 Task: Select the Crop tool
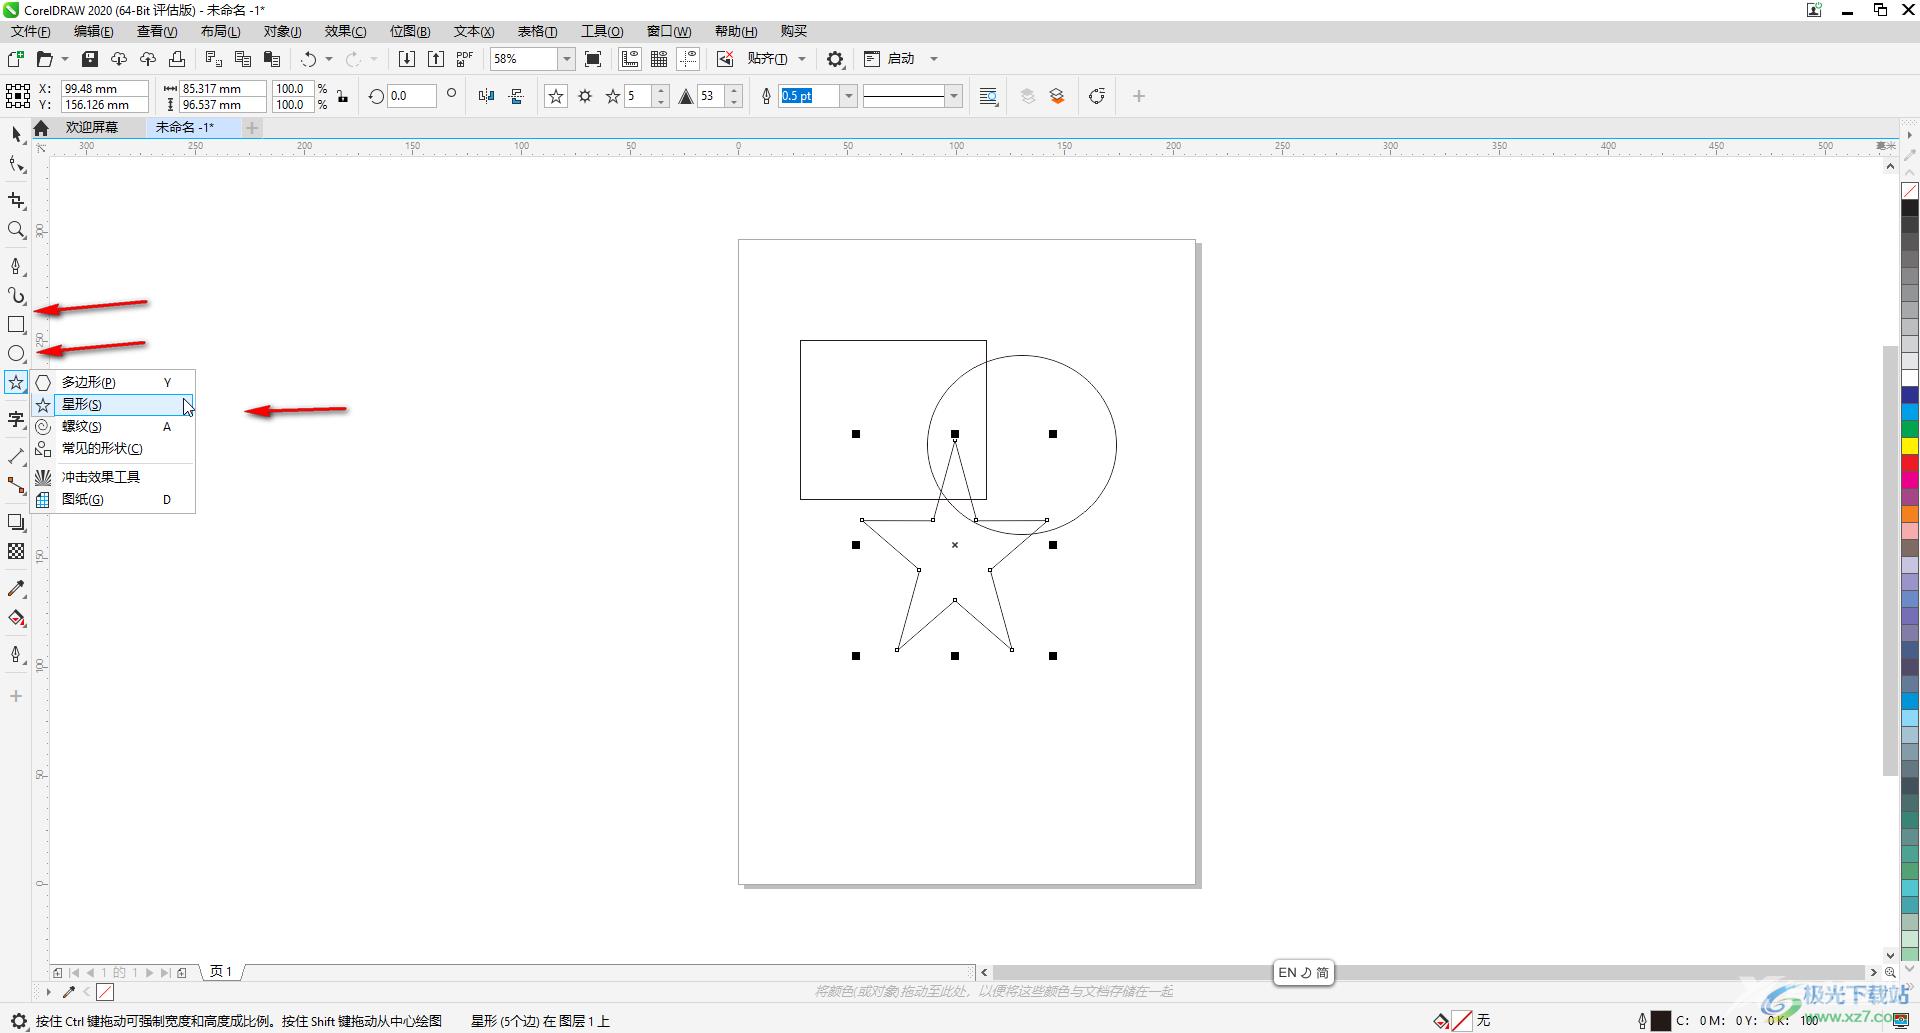coord(16,201)
